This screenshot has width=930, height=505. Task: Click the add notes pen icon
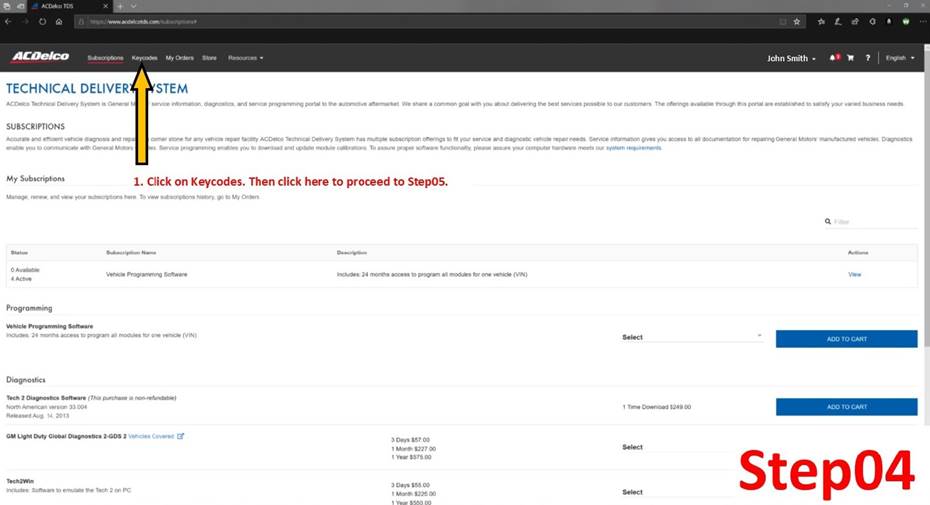tap(837, 21)
